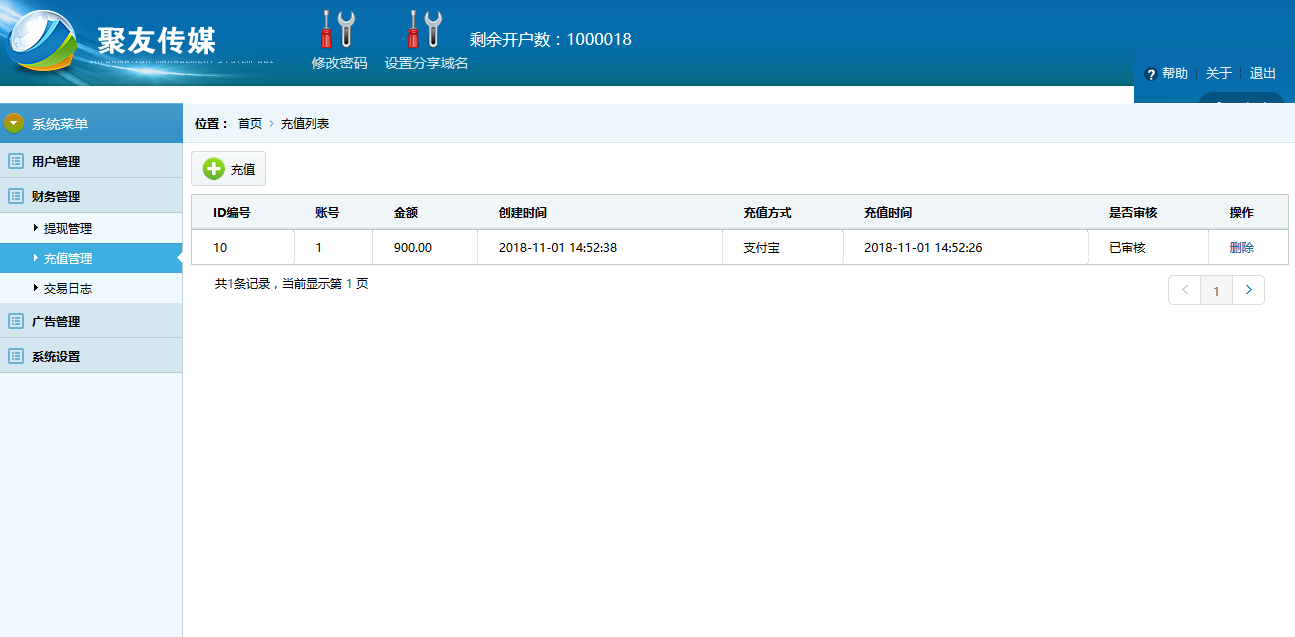The width and height of the screenshot is (1295, 637).
Task: Click the 设置分享域名 label
Action: [426, 63]
